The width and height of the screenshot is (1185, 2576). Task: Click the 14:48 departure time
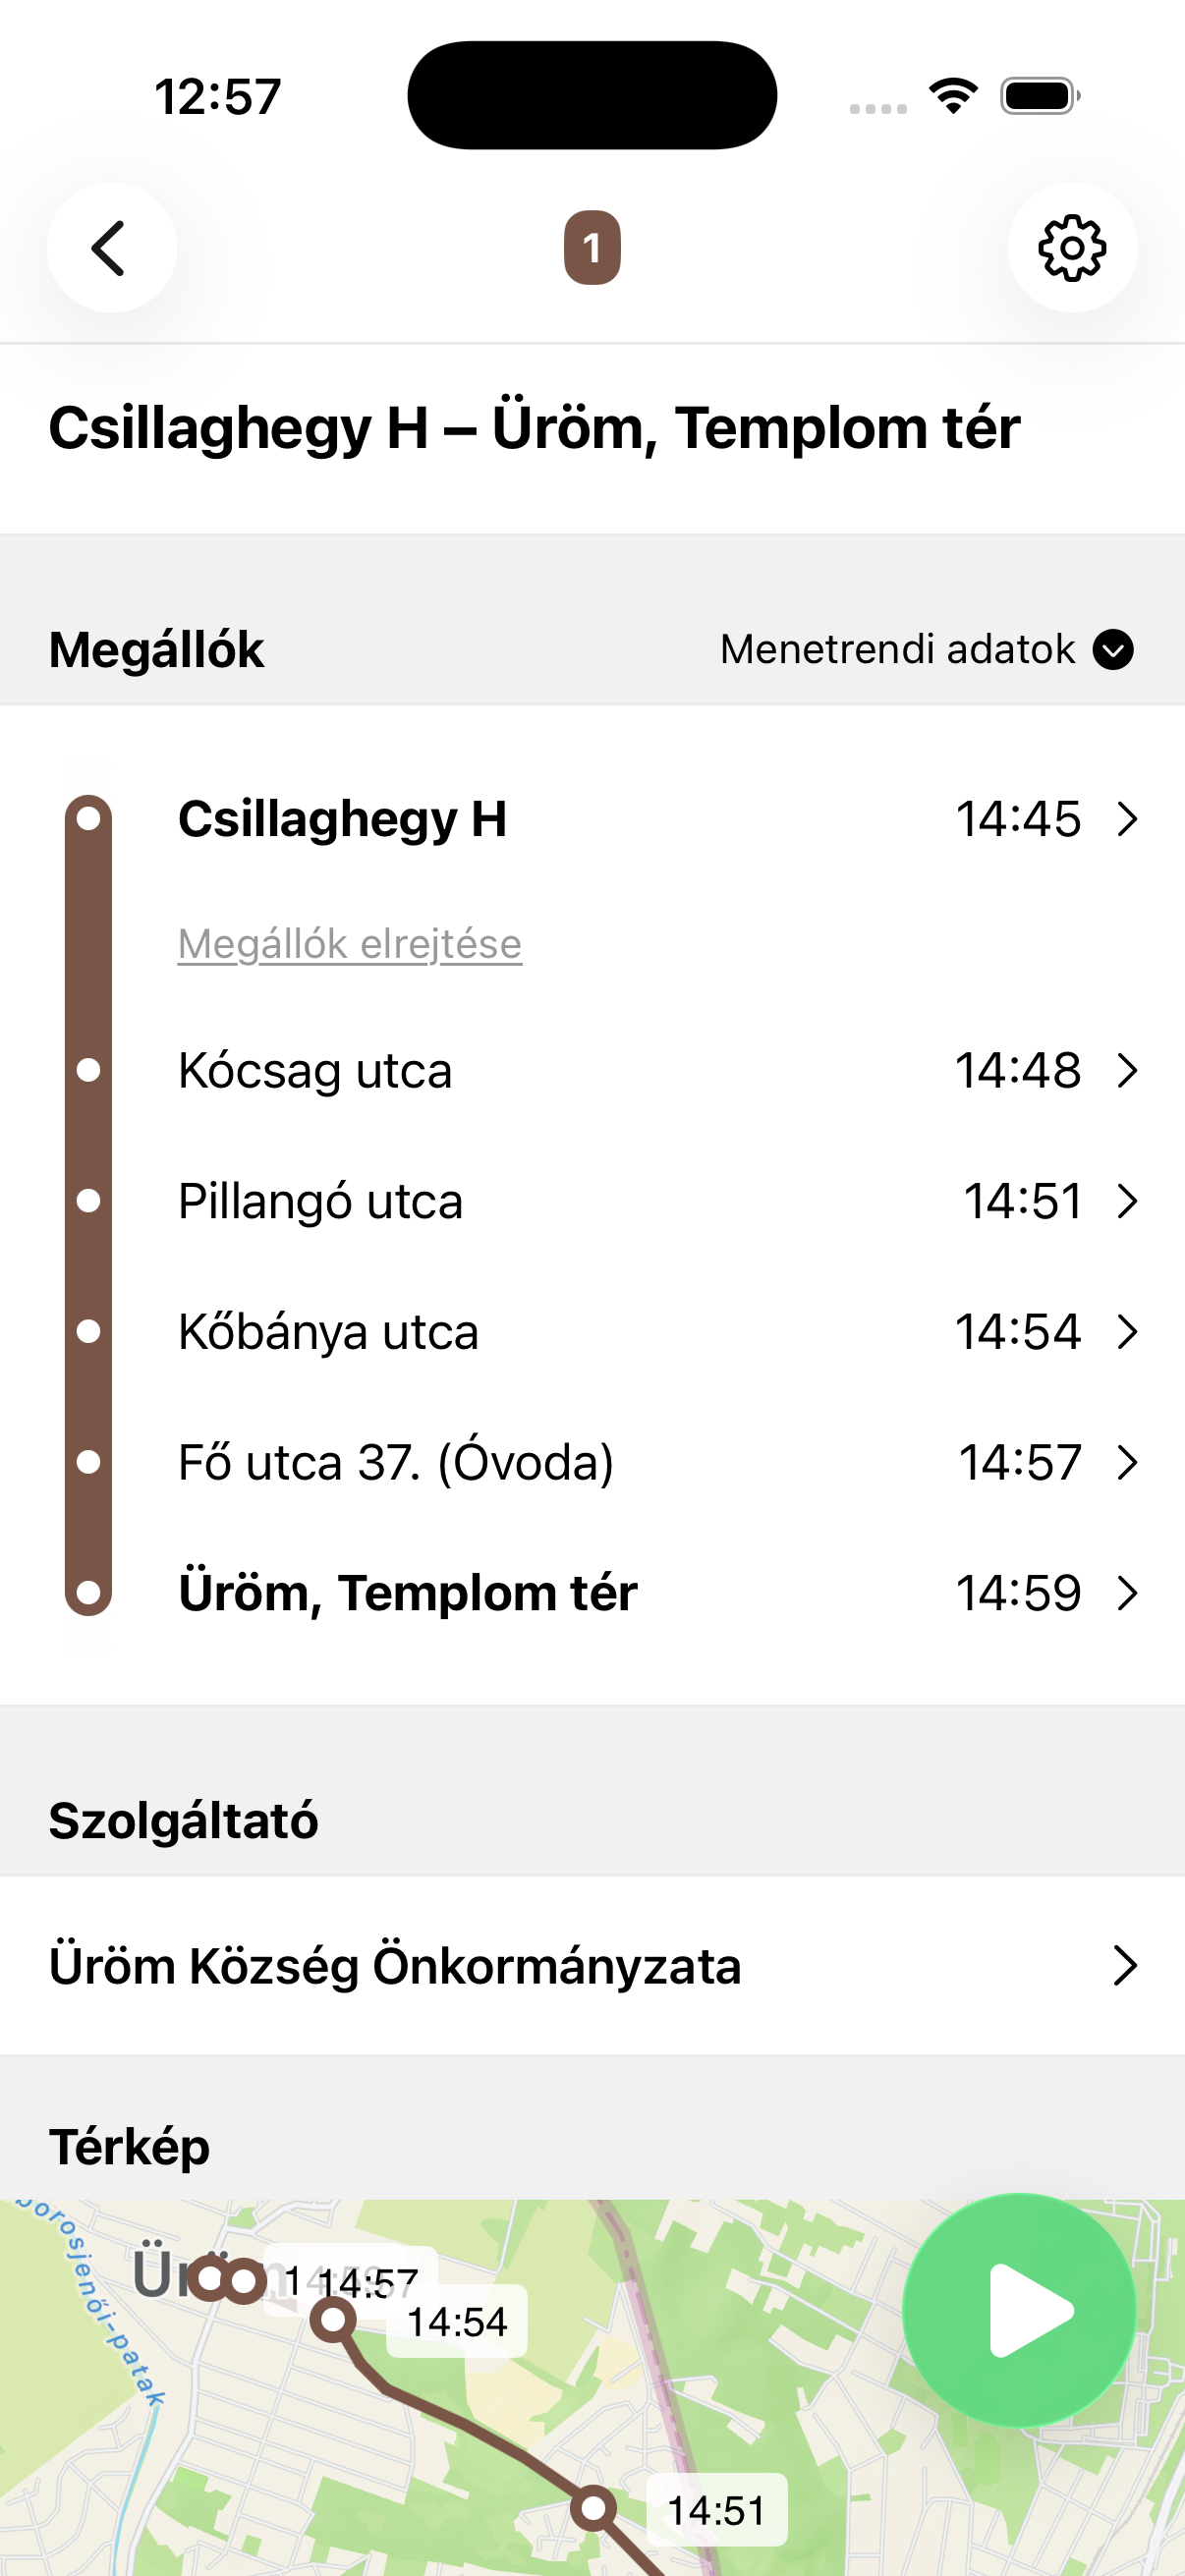click(1017, 1070)
